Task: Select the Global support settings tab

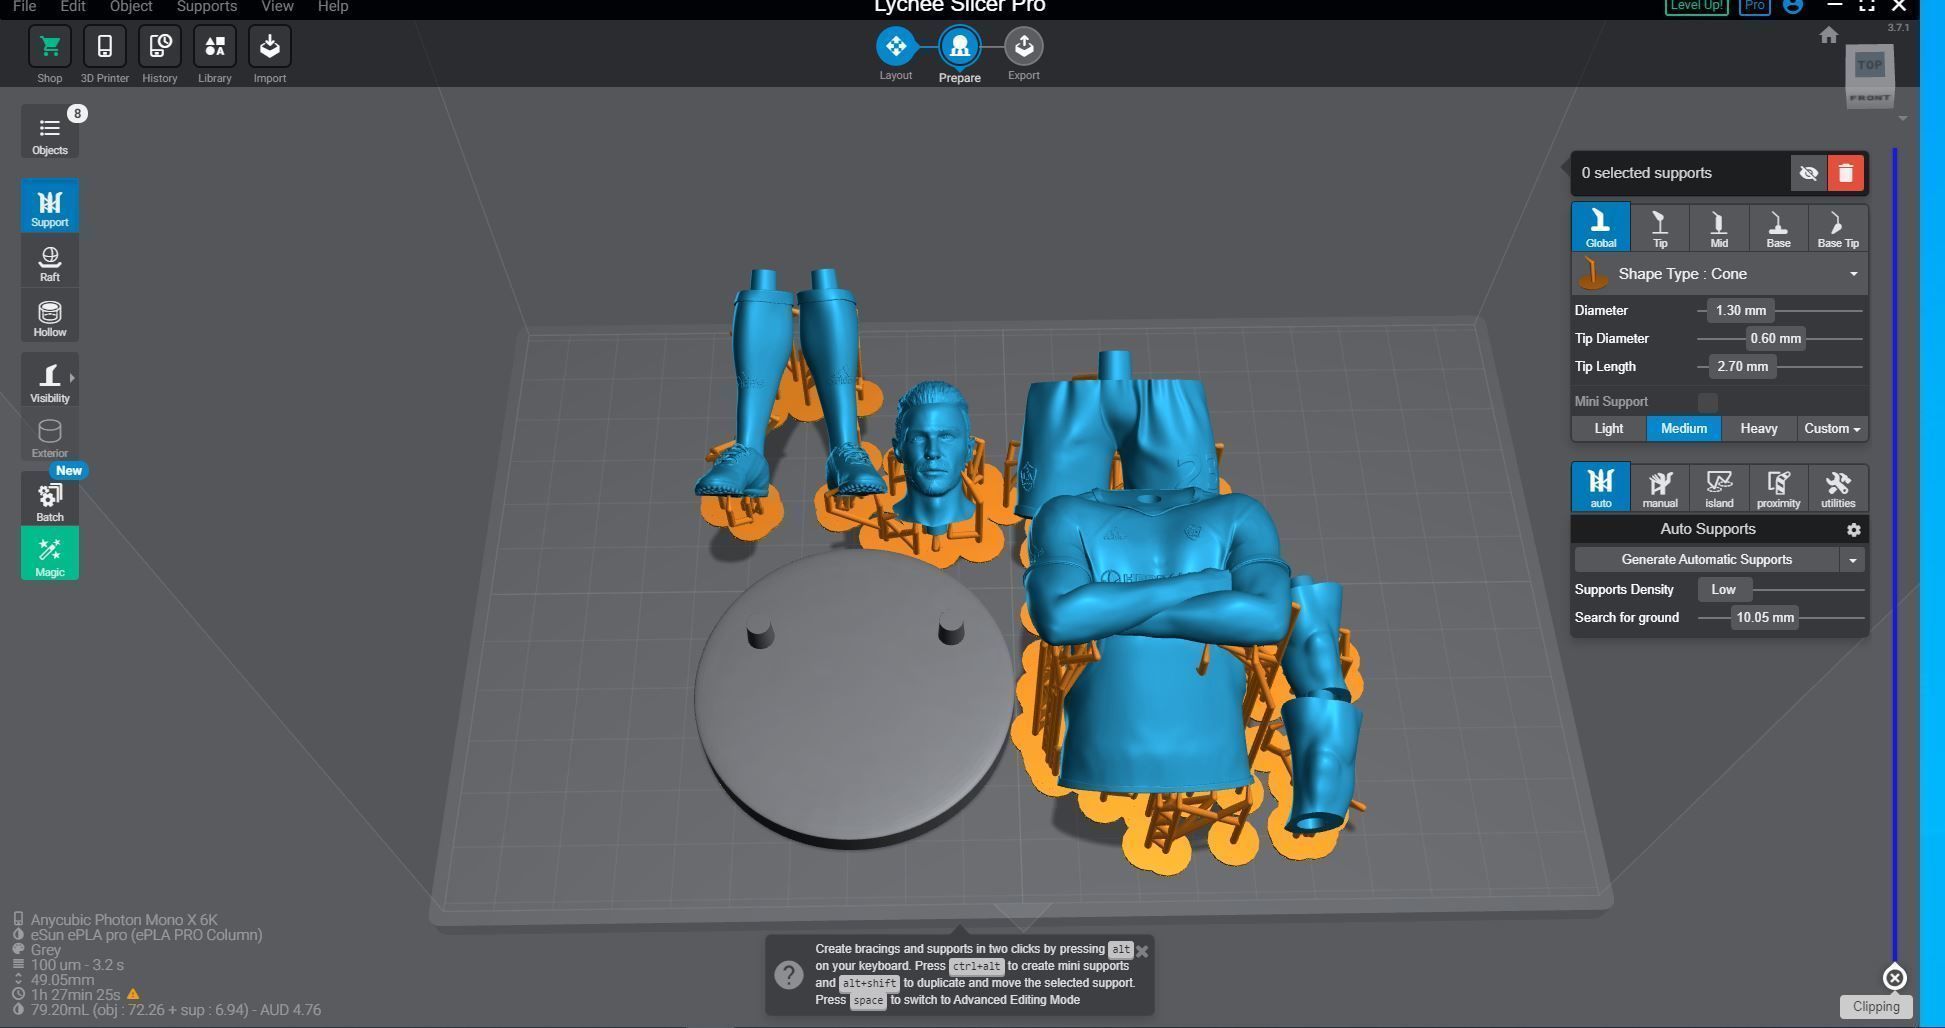Action: [1600, 227]
